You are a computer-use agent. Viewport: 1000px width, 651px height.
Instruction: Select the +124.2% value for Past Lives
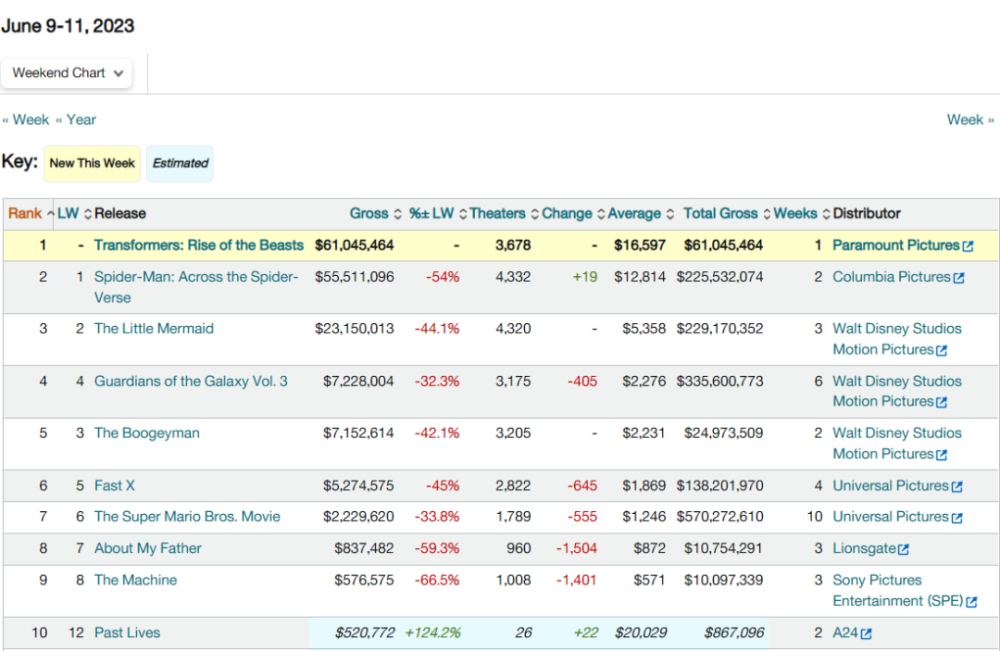tap(432, 633)
